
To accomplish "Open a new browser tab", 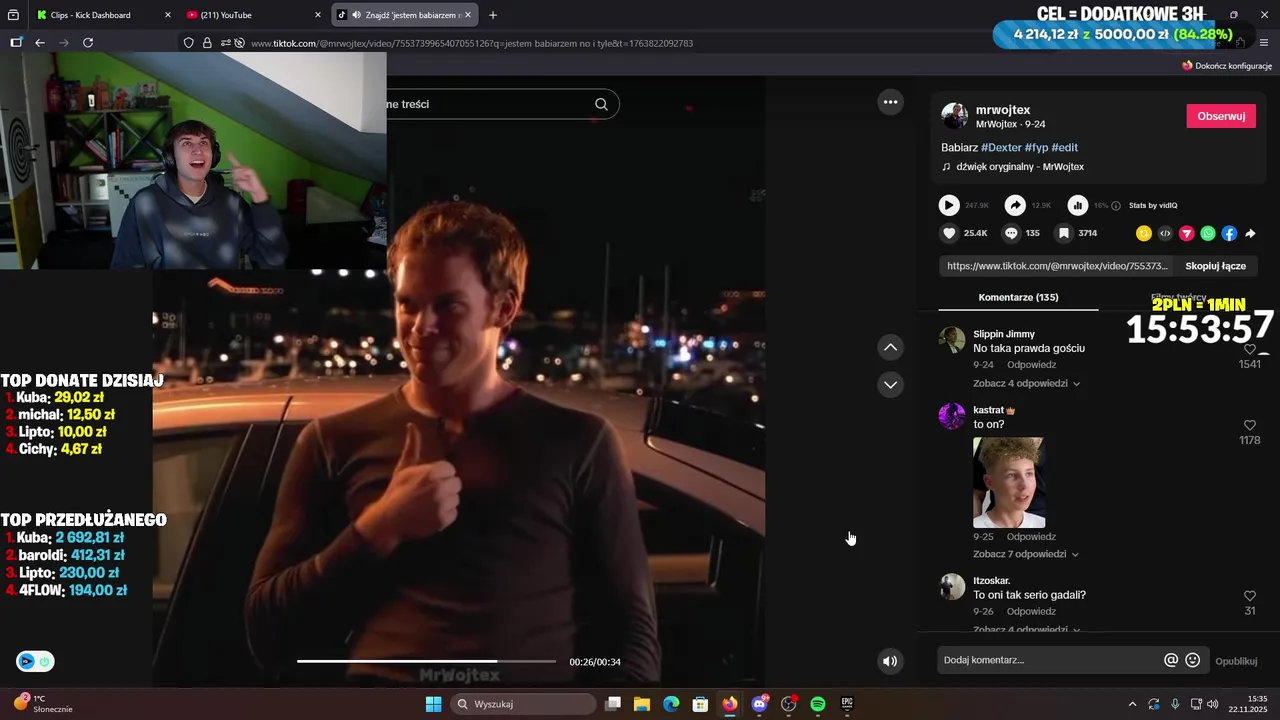I will [493, 15].
